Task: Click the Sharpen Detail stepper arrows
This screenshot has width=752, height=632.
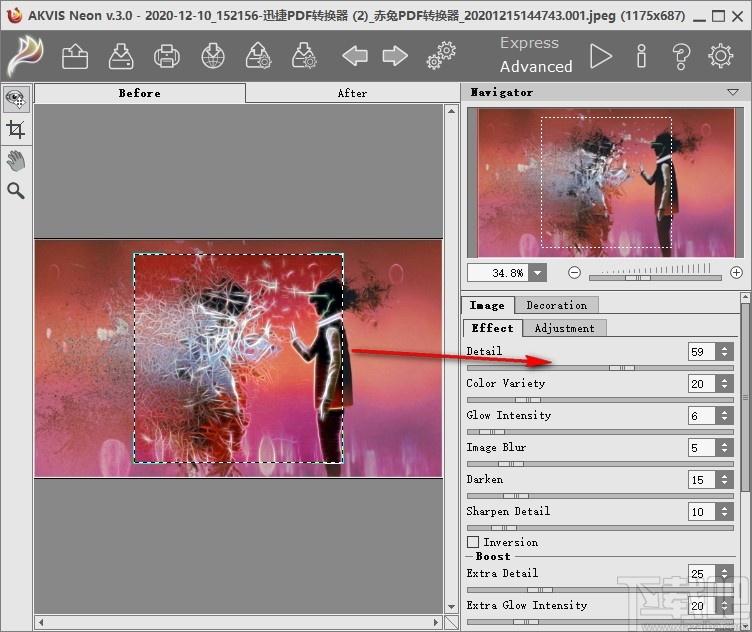Action: coord(724,512)
